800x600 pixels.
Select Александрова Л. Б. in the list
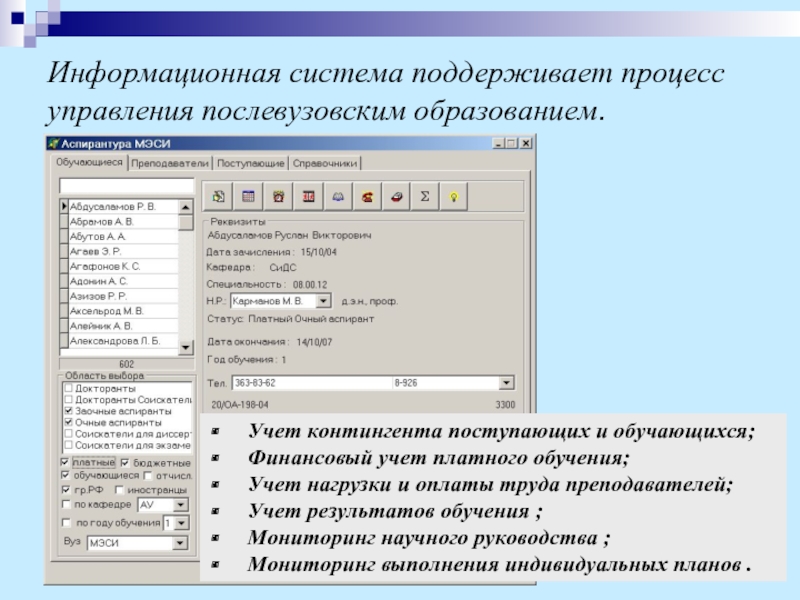[x=123, y=341]
